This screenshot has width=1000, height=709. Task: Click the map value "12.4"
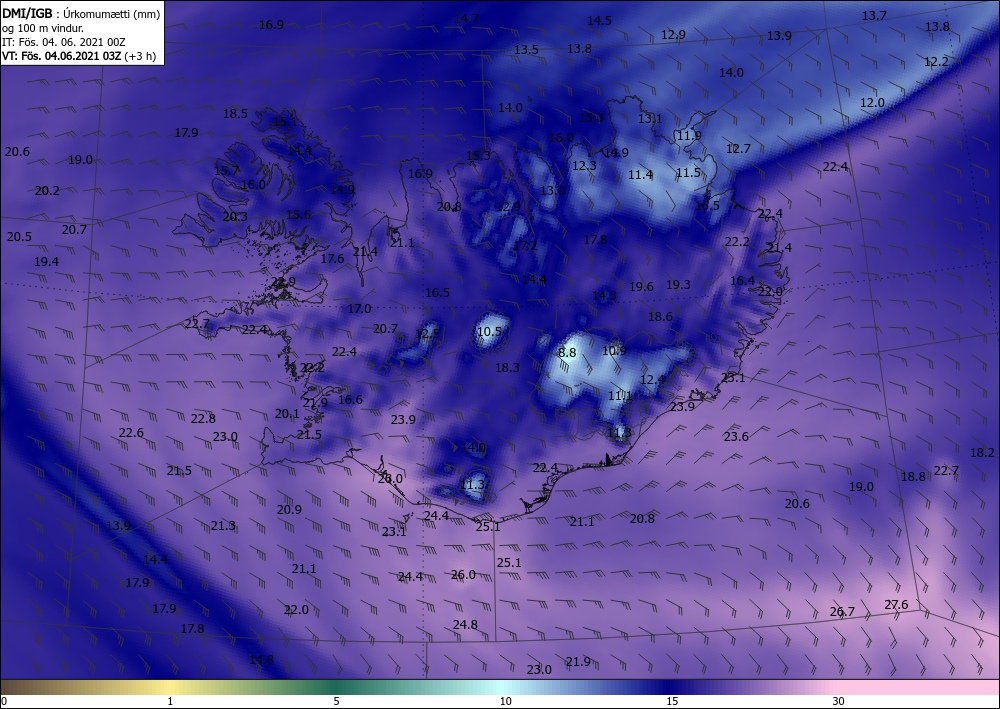(x=652, y=379)
